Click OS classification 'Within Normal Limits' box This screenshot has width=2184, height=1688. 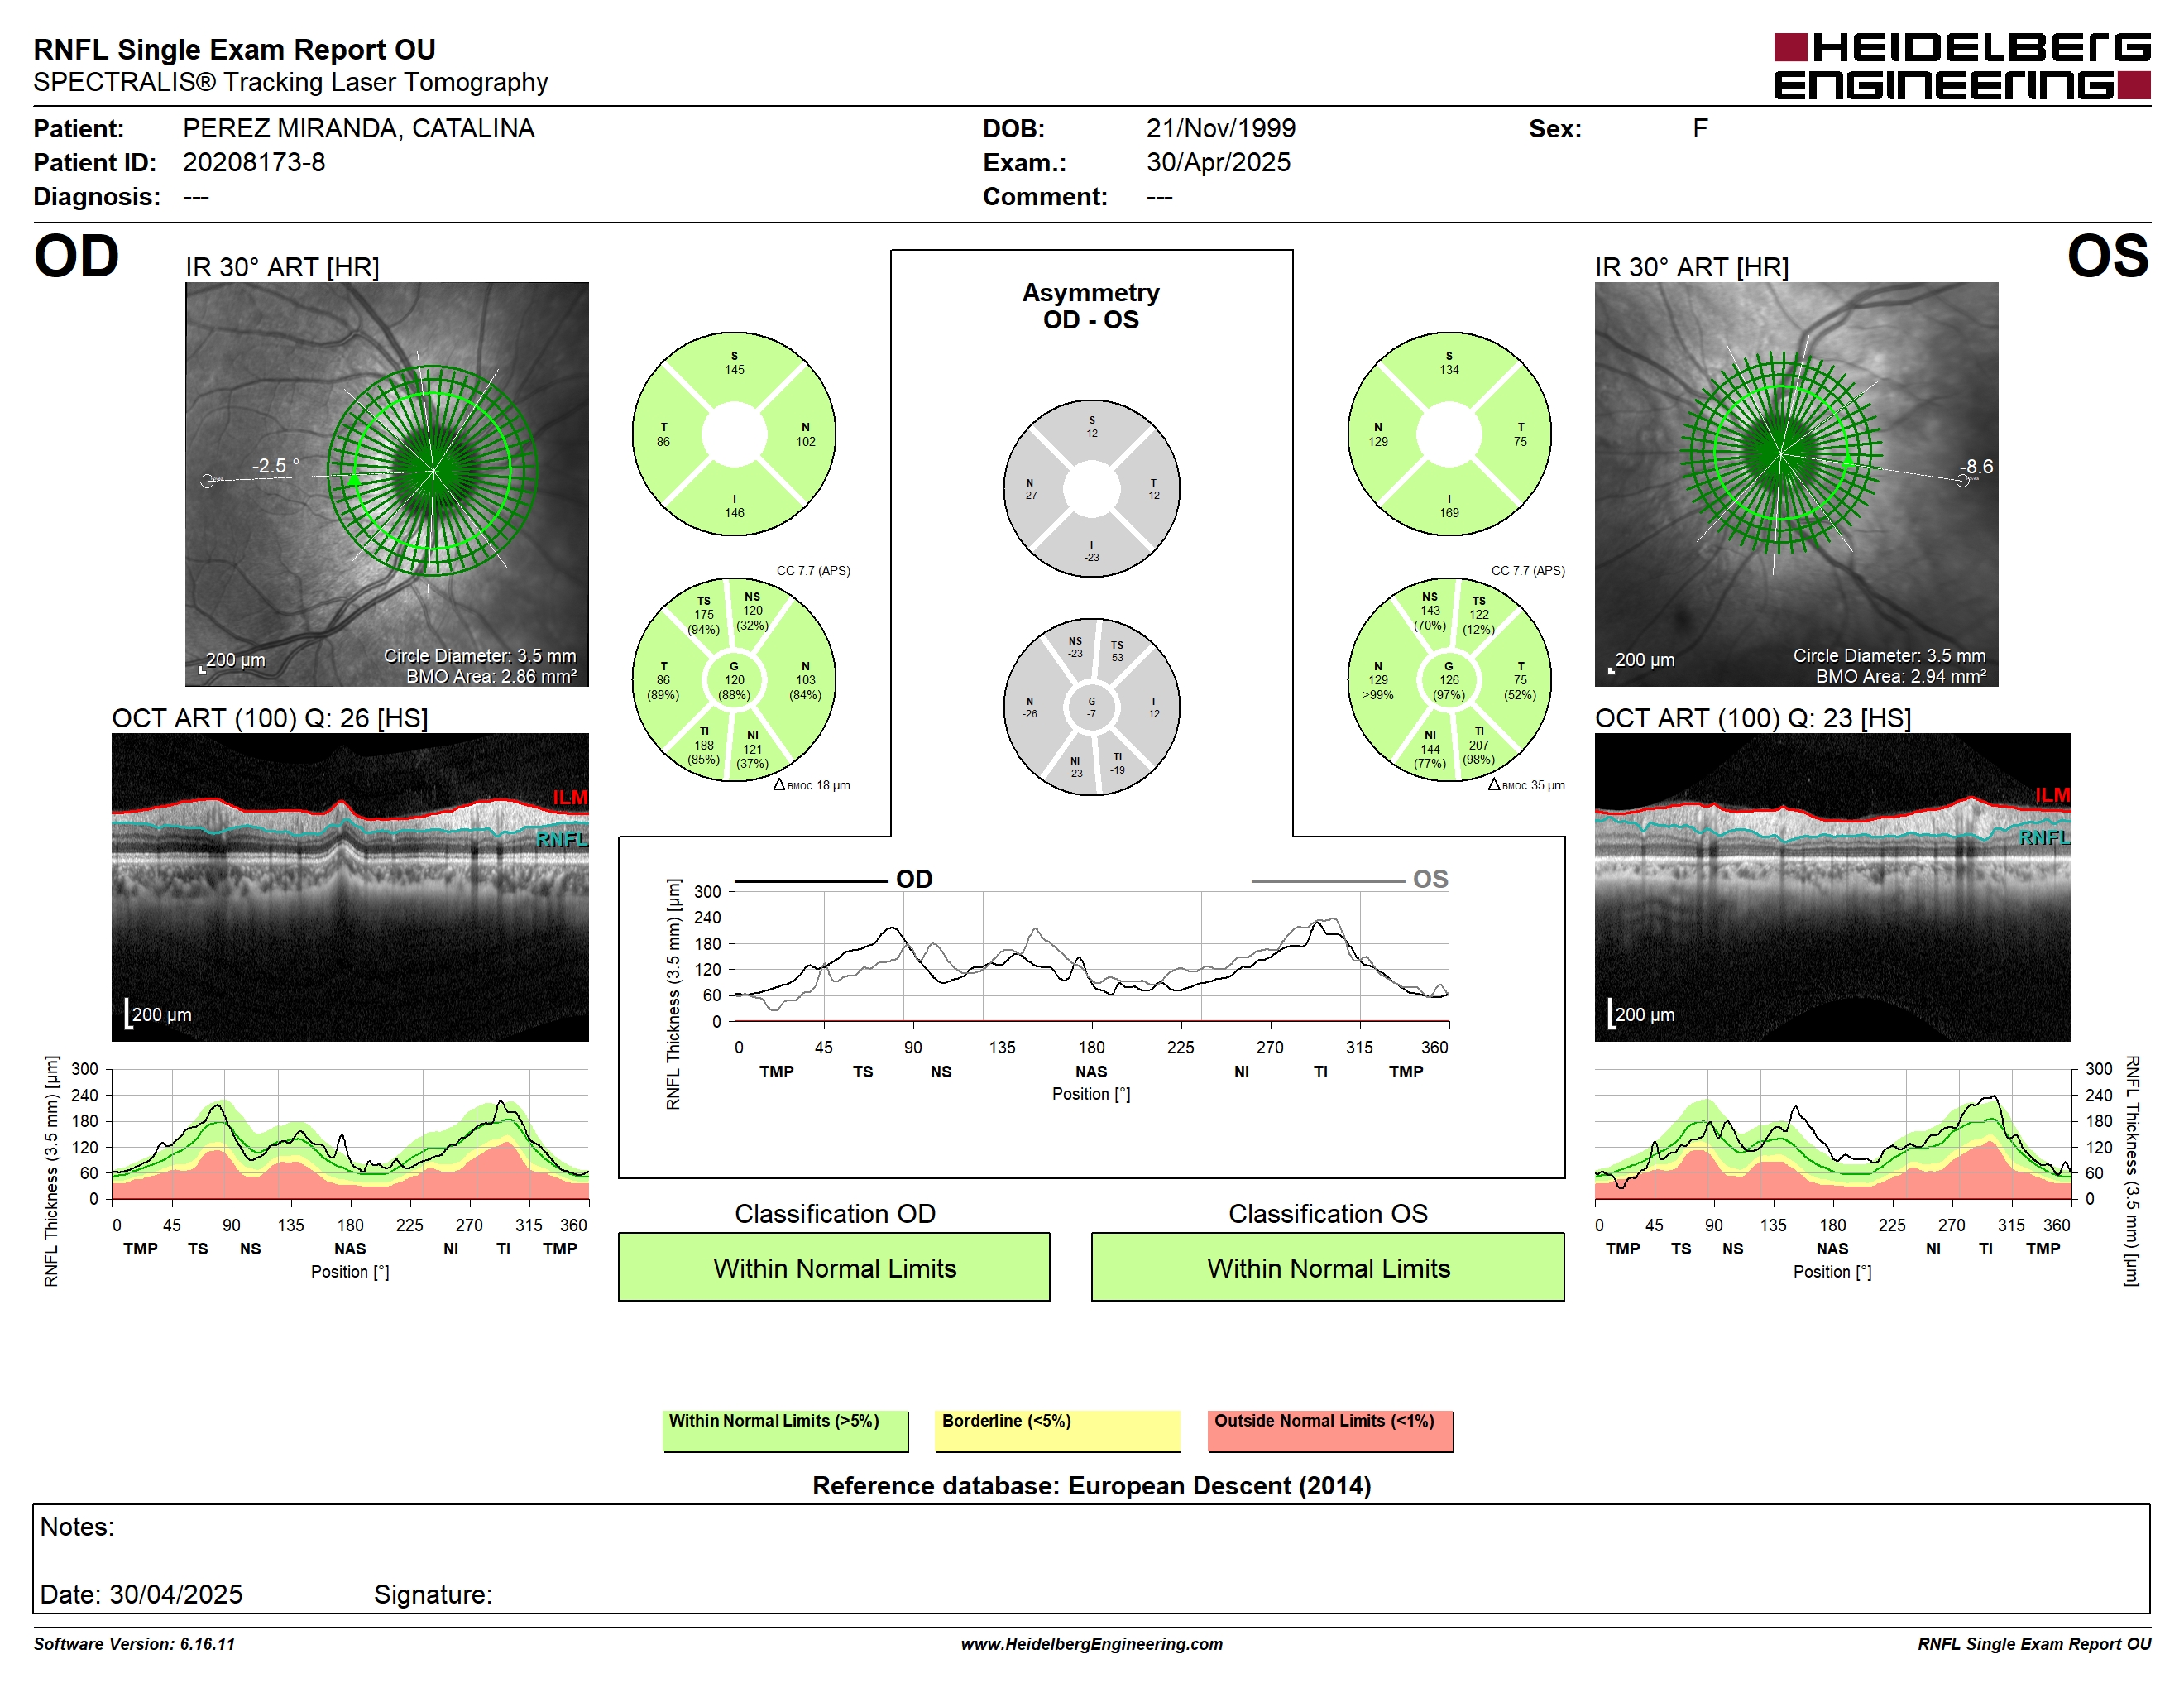[x=1327, y=1267]
